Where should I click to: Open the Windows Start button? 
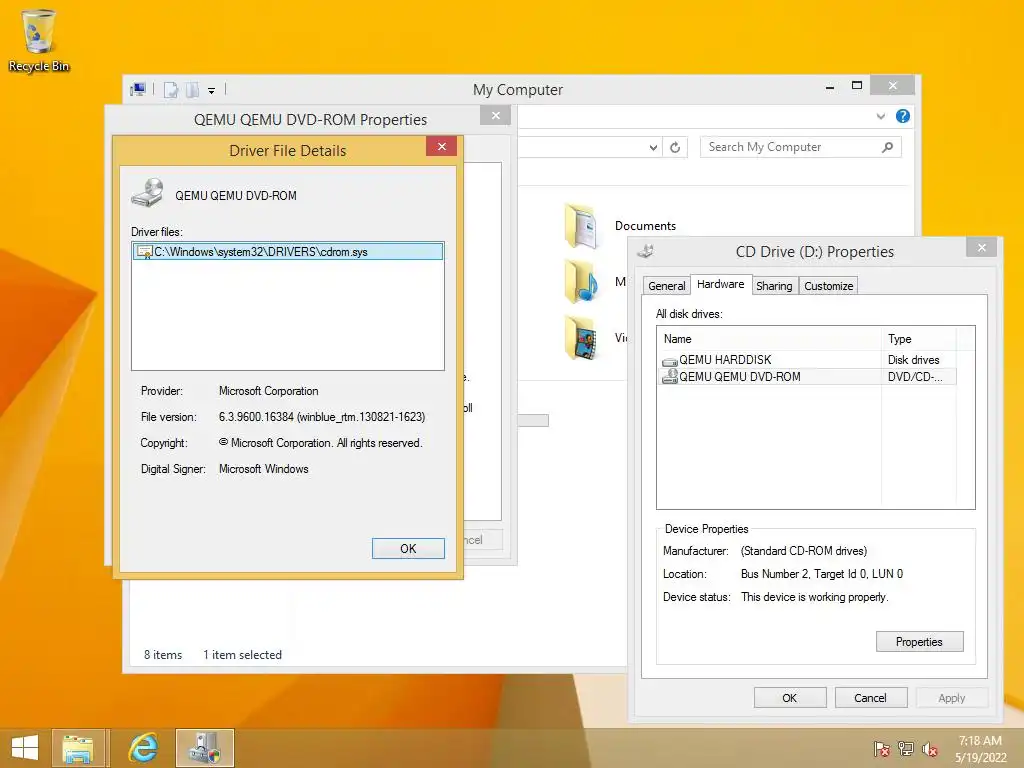point(25,748)
